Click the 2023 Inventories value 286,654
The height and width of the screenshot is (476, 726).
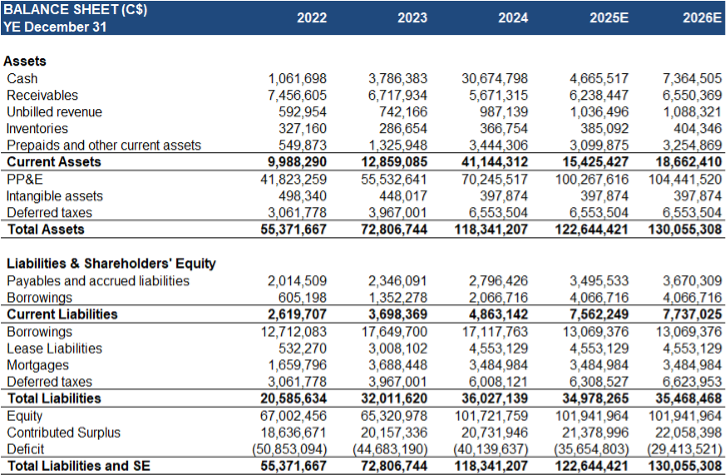pyautogui.click(x=397, y=129)
